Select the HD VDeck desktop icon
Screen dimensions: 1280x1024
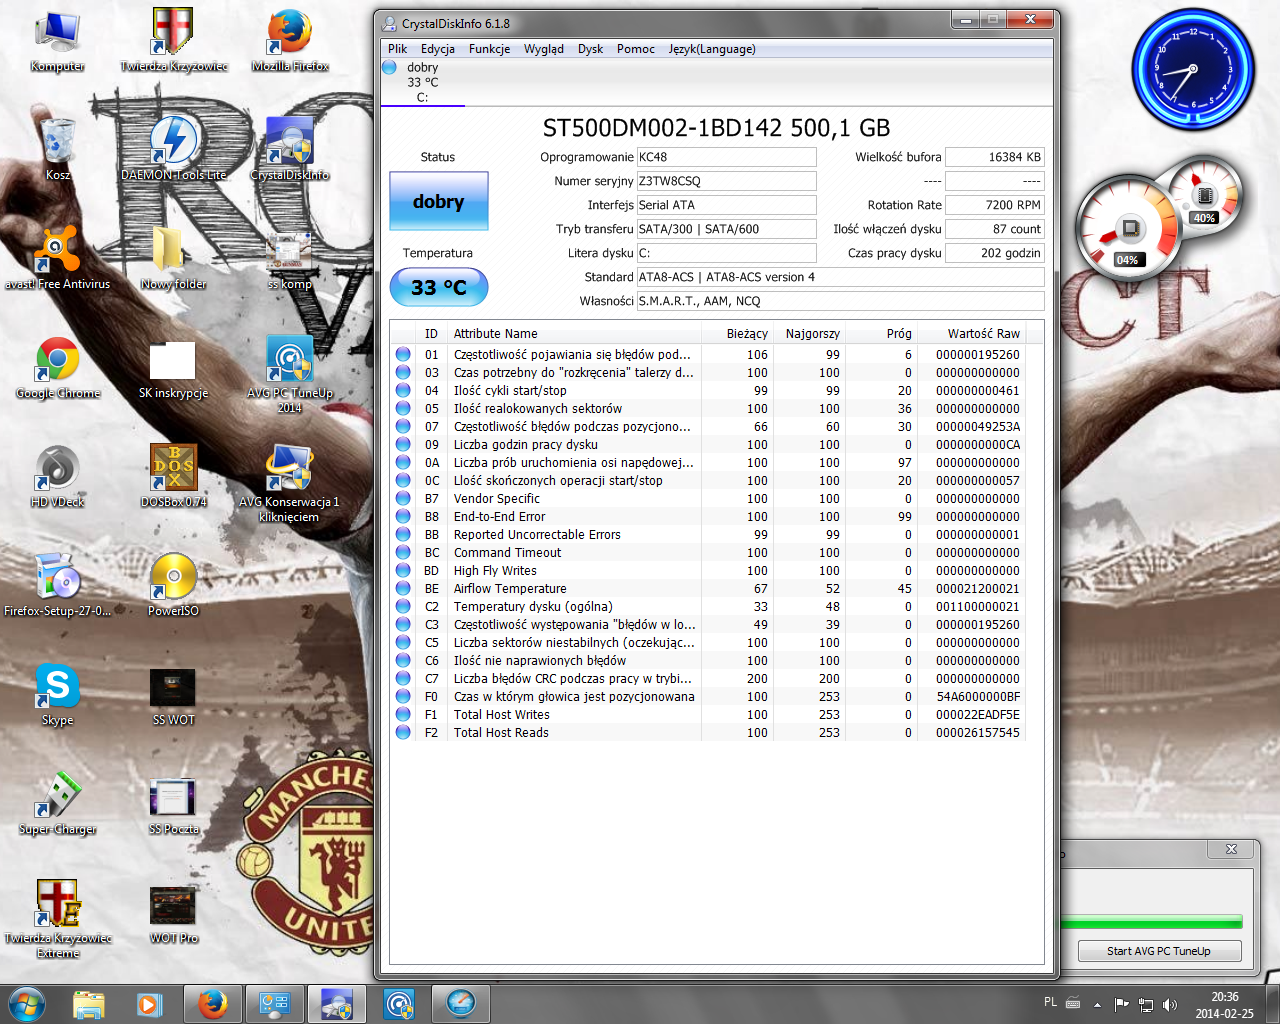tap(58, 477)
